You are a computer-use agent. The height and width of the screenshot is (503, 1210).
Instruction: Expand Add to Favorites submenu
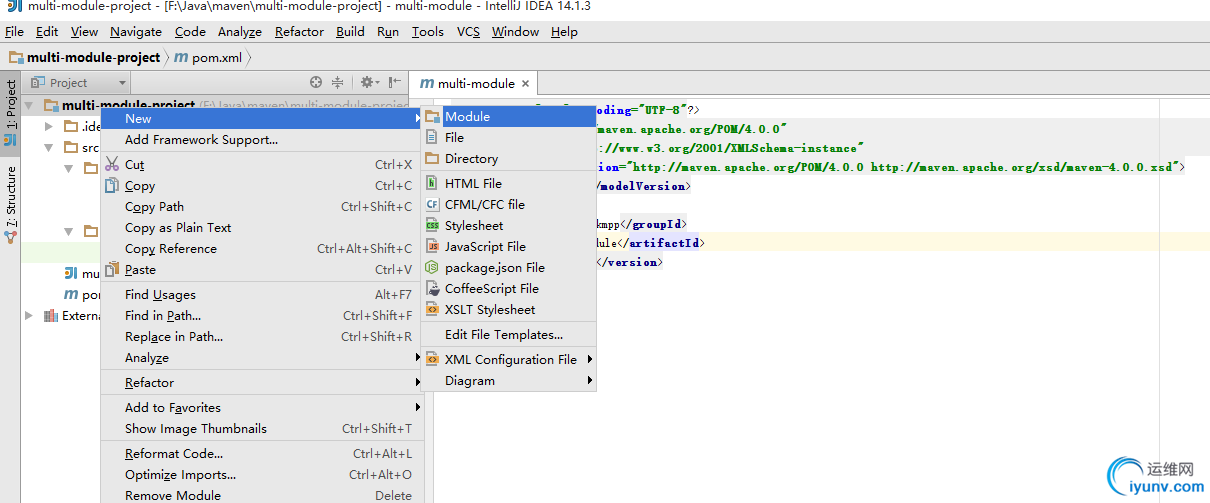click(262, 407)
